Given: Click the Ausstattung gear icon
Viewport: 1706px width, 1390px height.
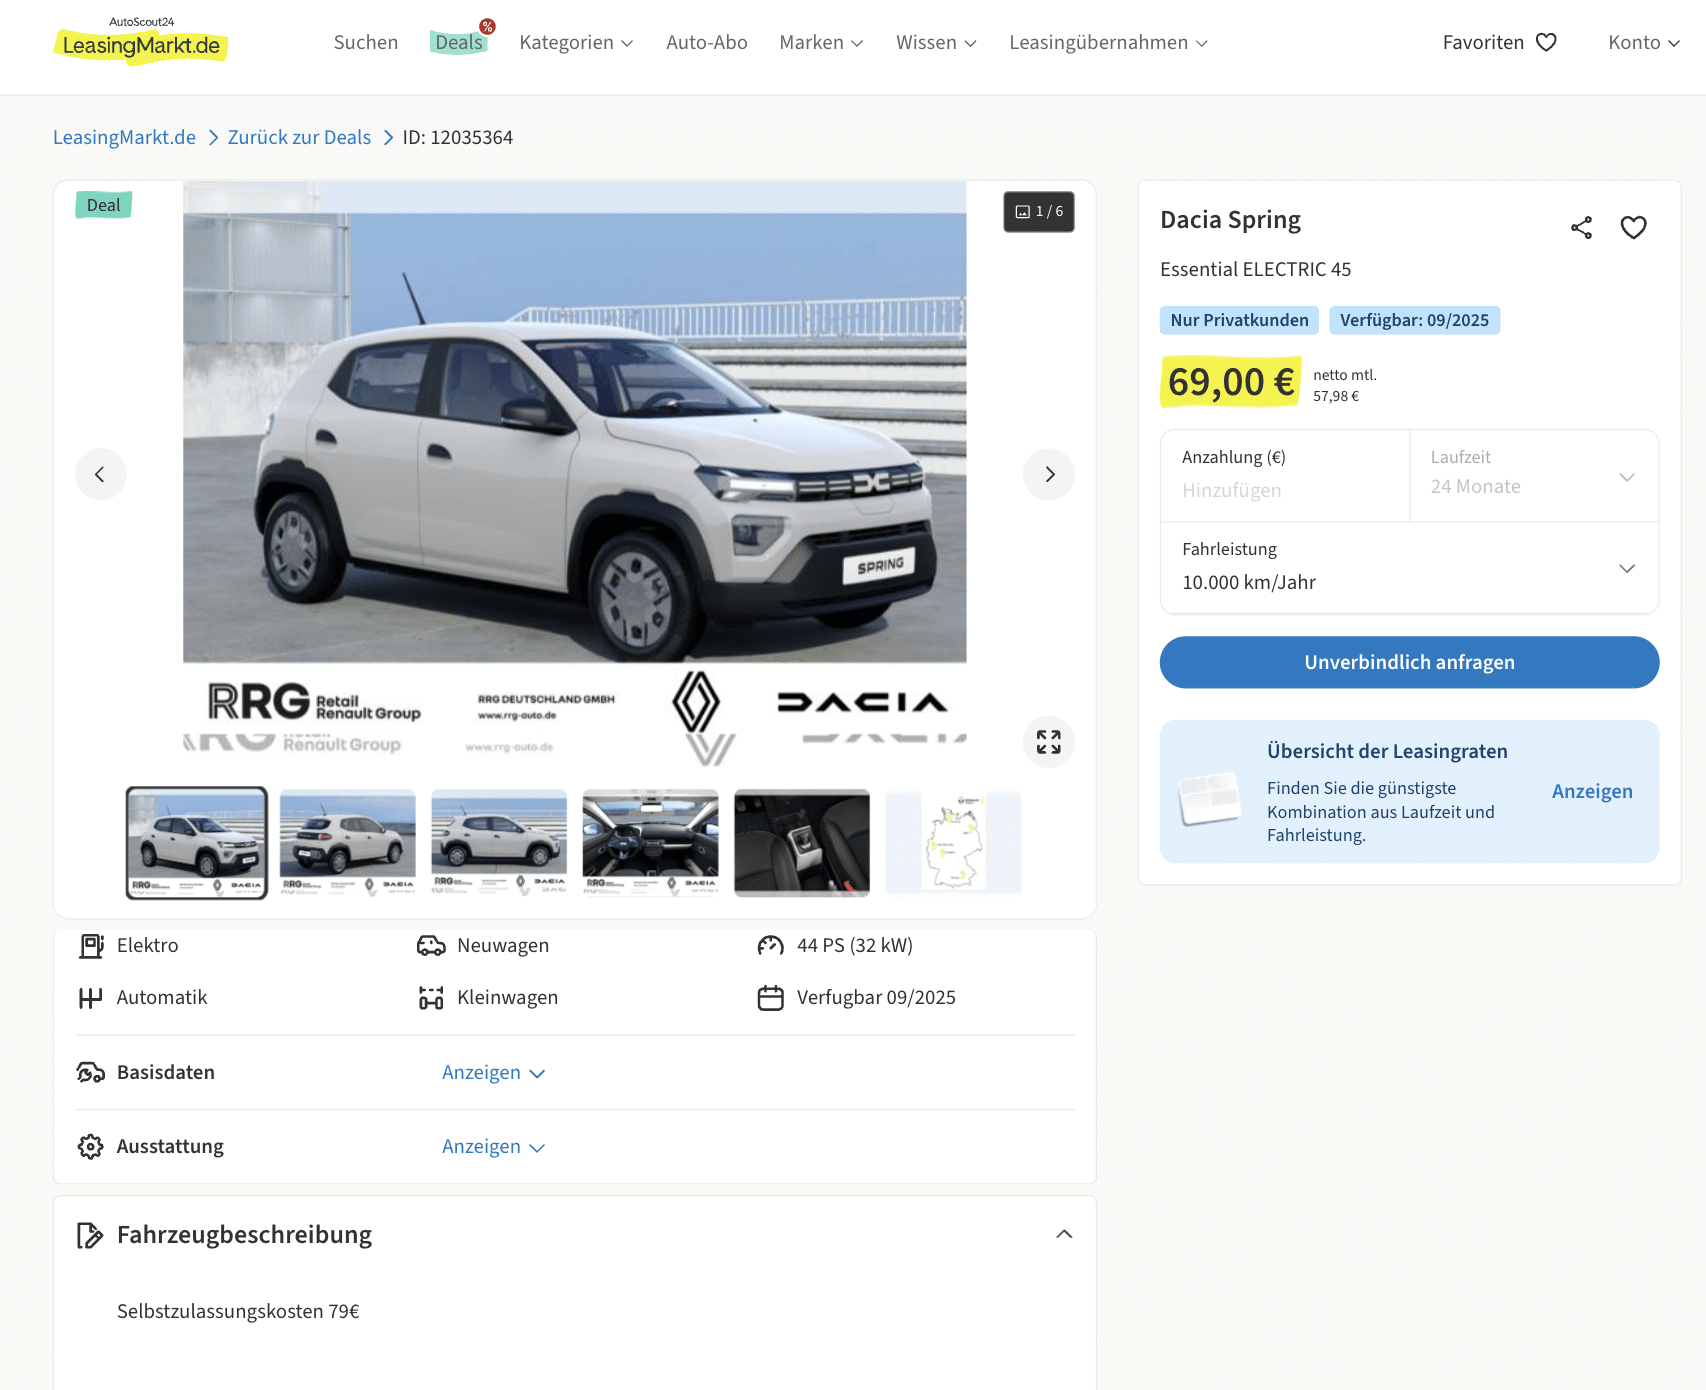Looking at the screenshot, I should pyautogui.click(x=91, y=1146).
